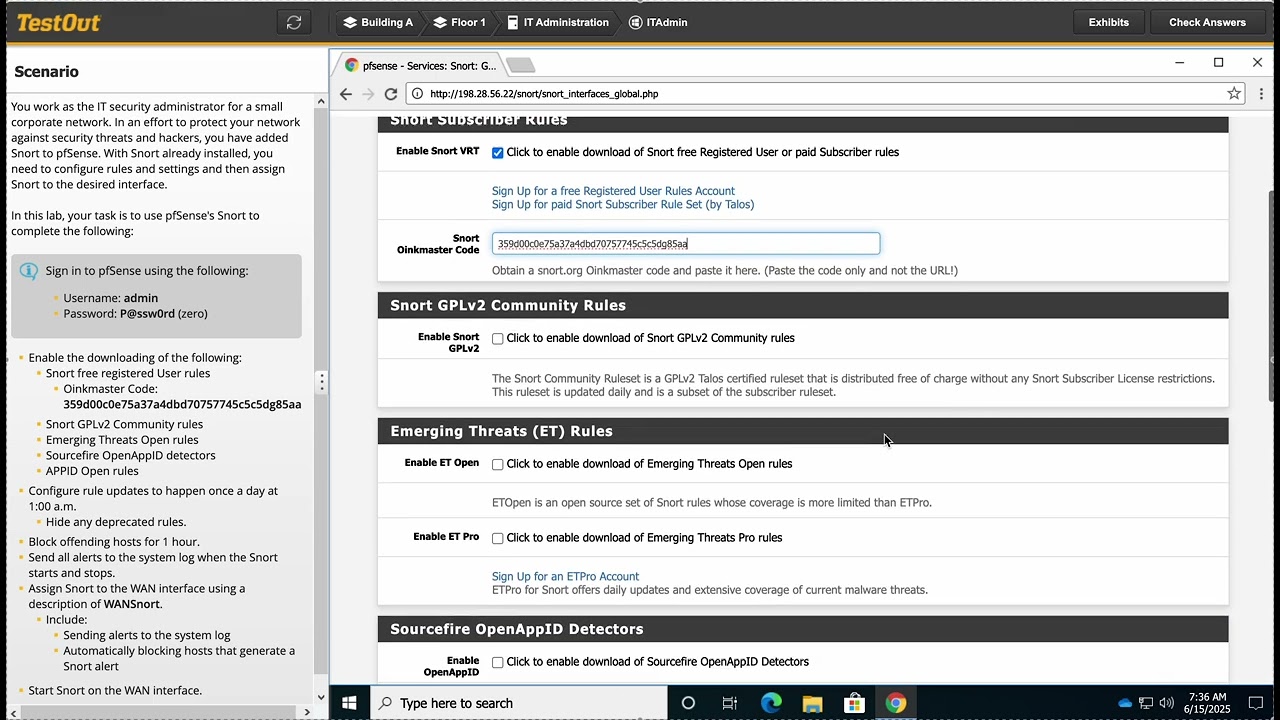
Task: Reload the pfSense page
Action: pyautogui.click(x=391, y=94)
